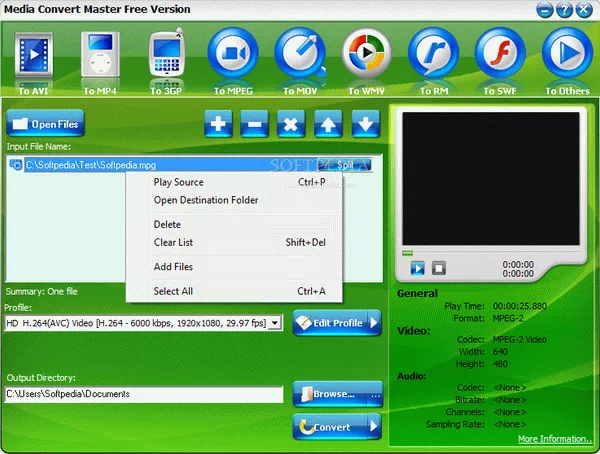600x454 pixels.
Task: Click the plus add file button
Action: (219, 125)
